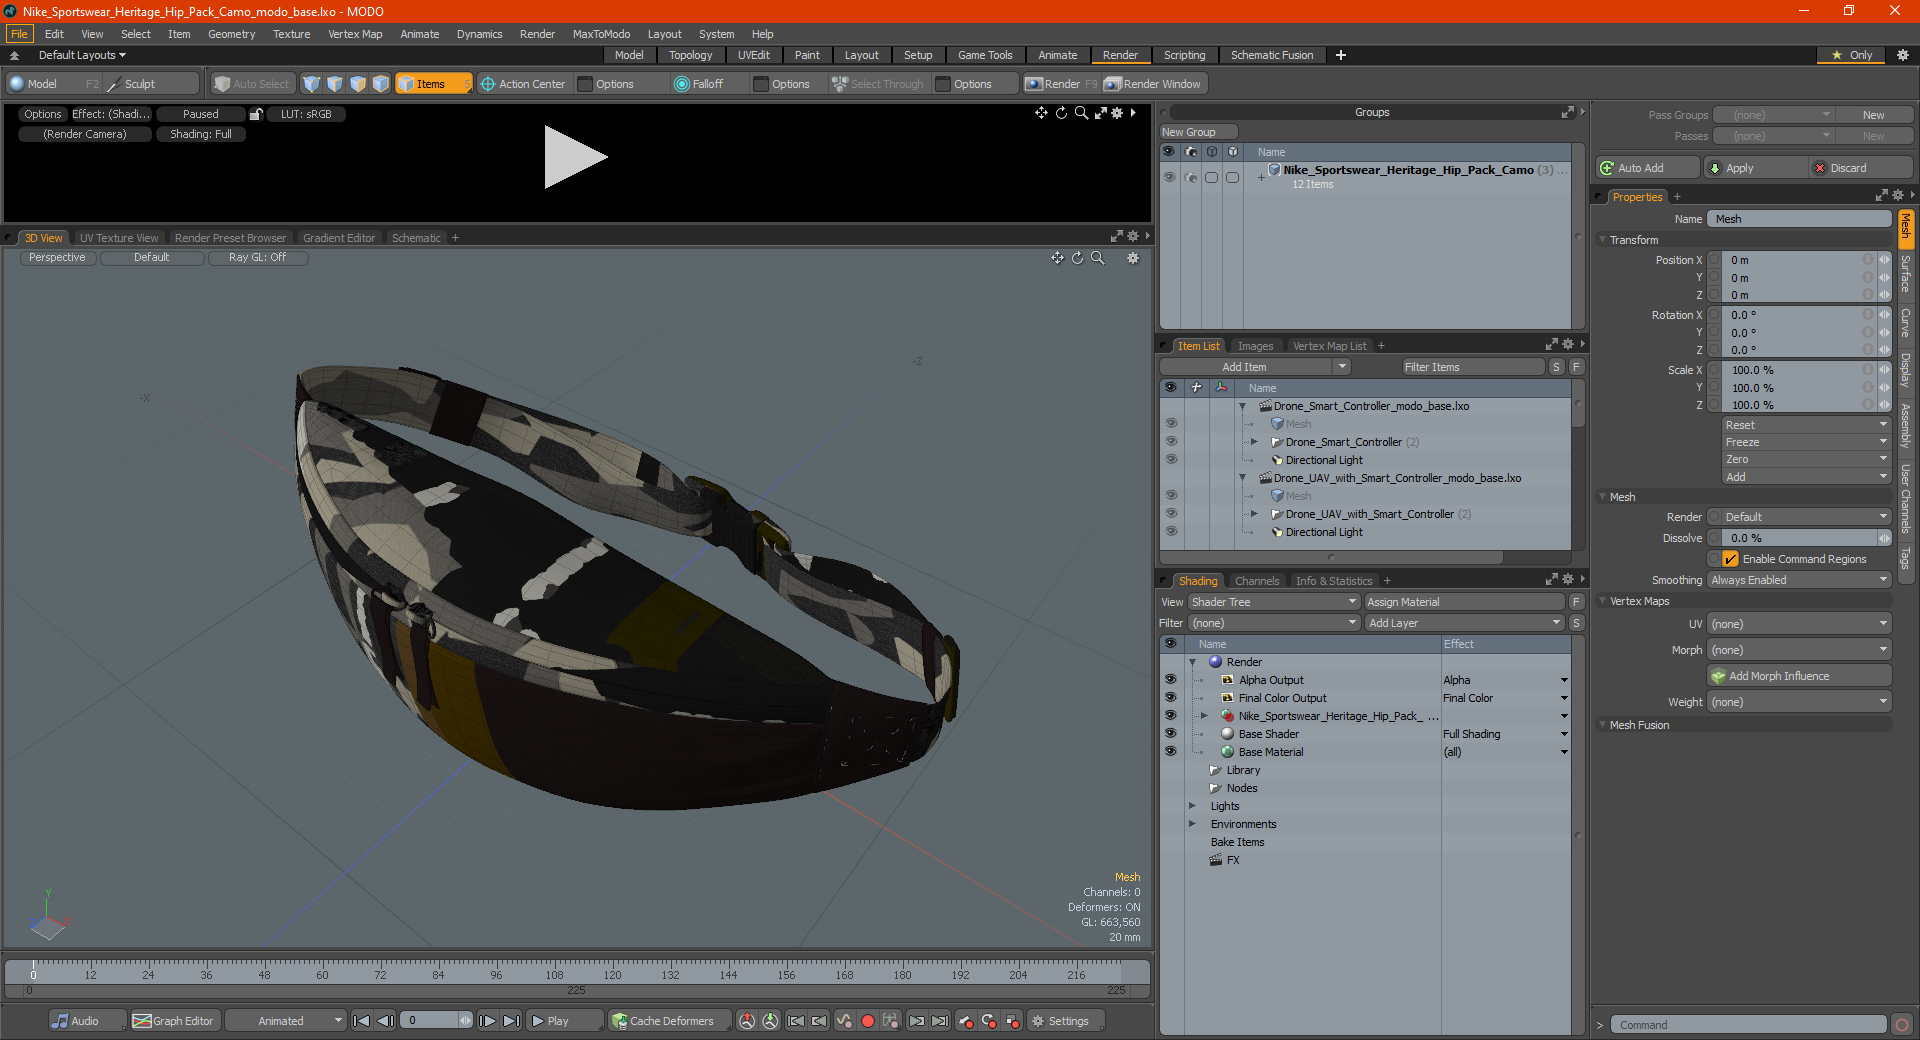Click Apply button in passes
1920x1040 pixels.
pyautogui.click(x=1756, y=168)
